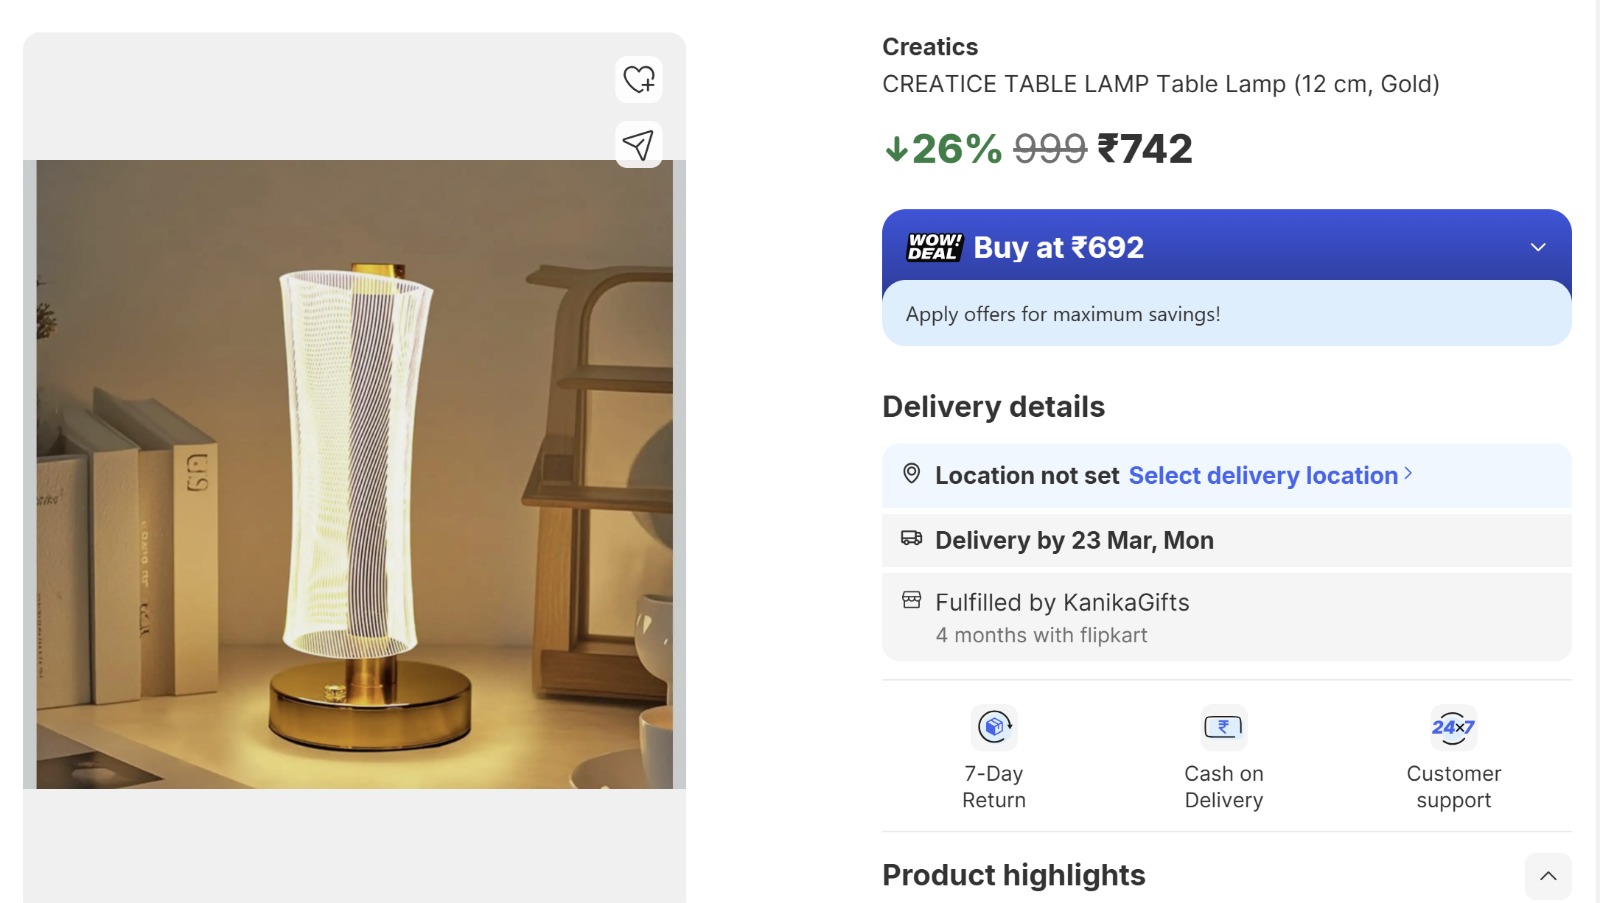
Task: Click the WOW Deal badge
Action: pyautogui.click(x=934, y=247)
